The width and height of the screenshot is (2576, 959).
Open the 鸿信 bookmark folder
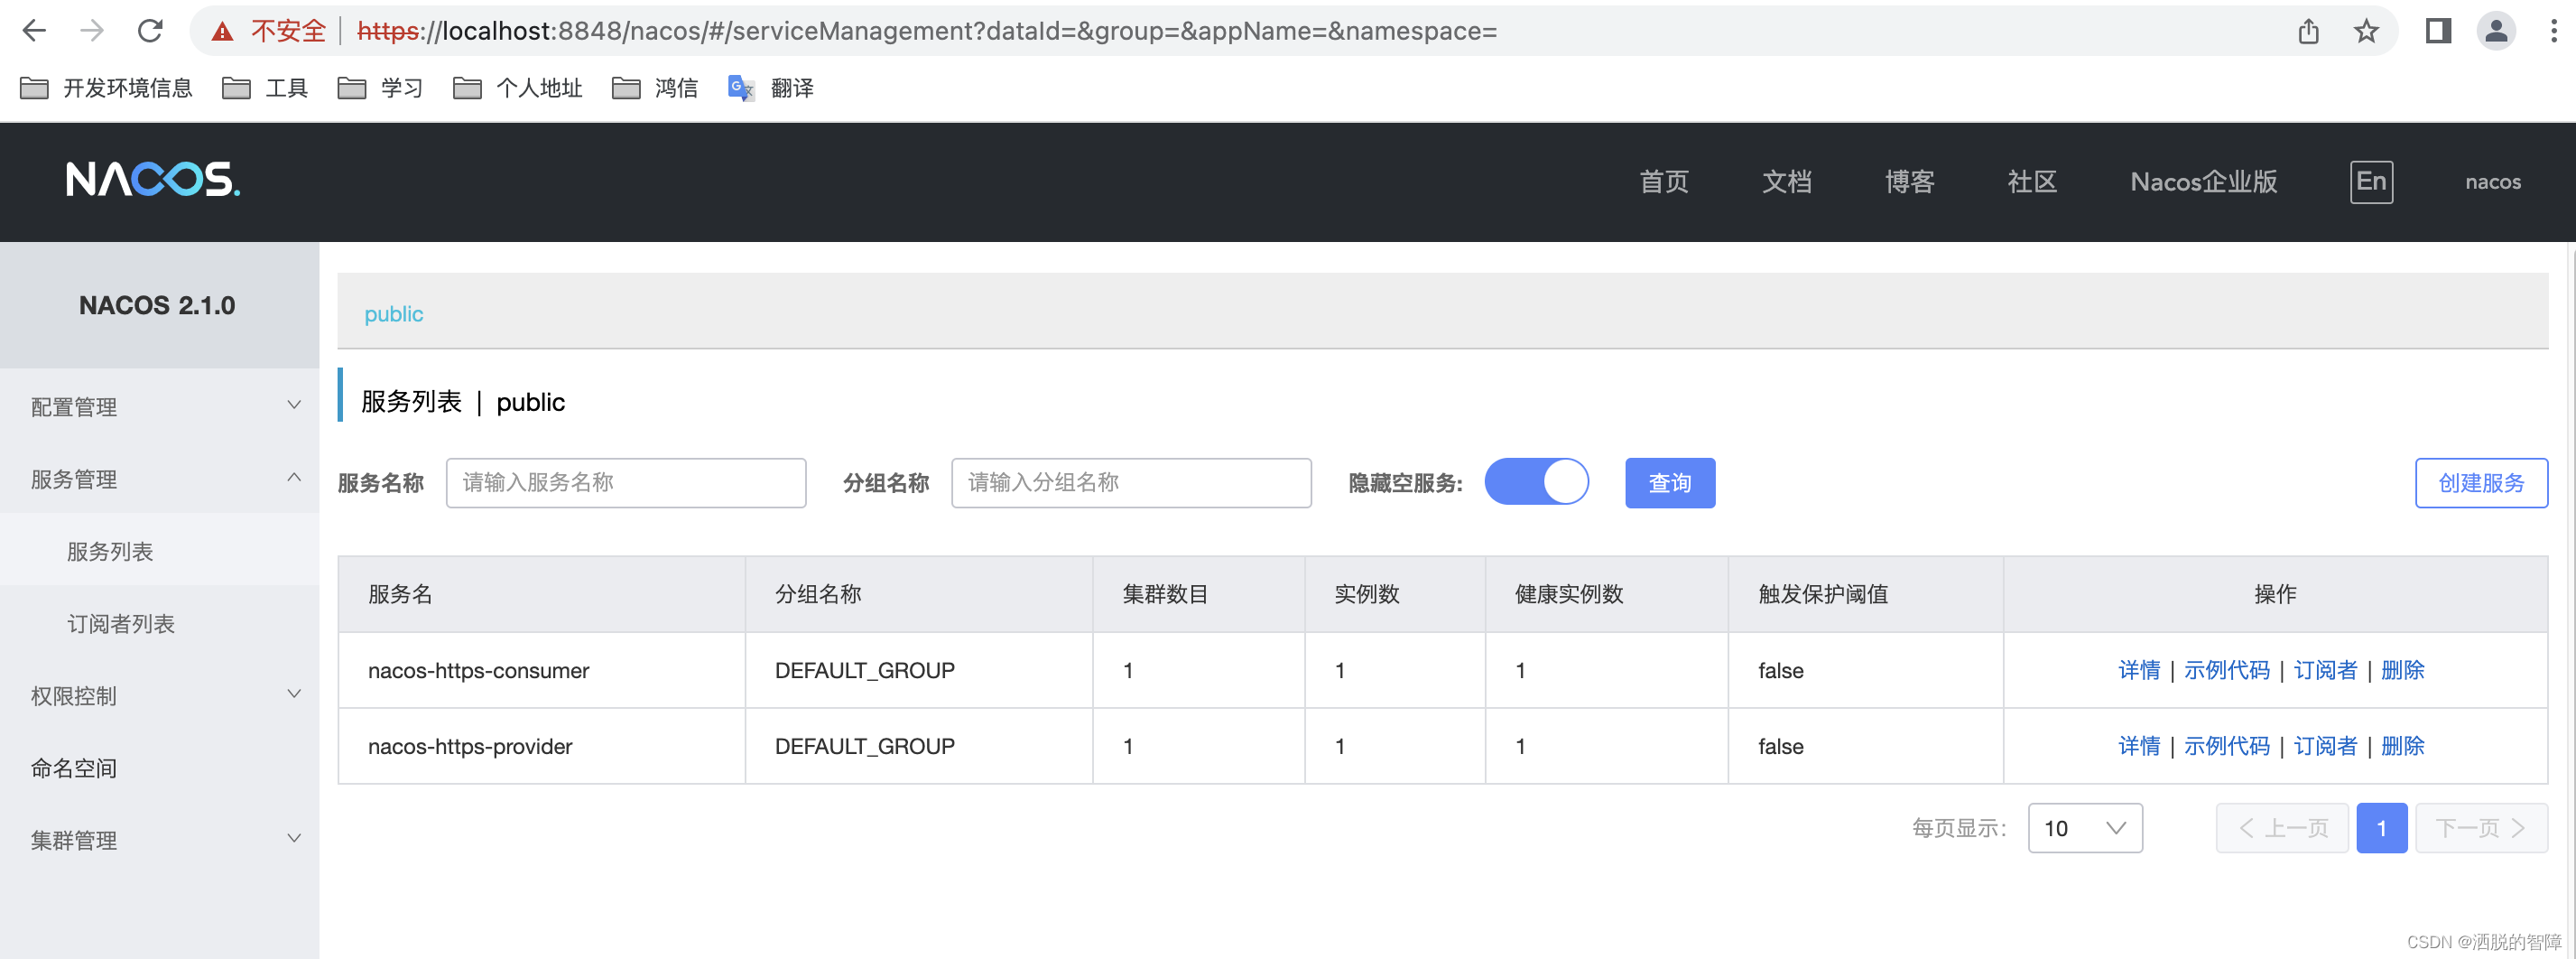coord(655,88)
